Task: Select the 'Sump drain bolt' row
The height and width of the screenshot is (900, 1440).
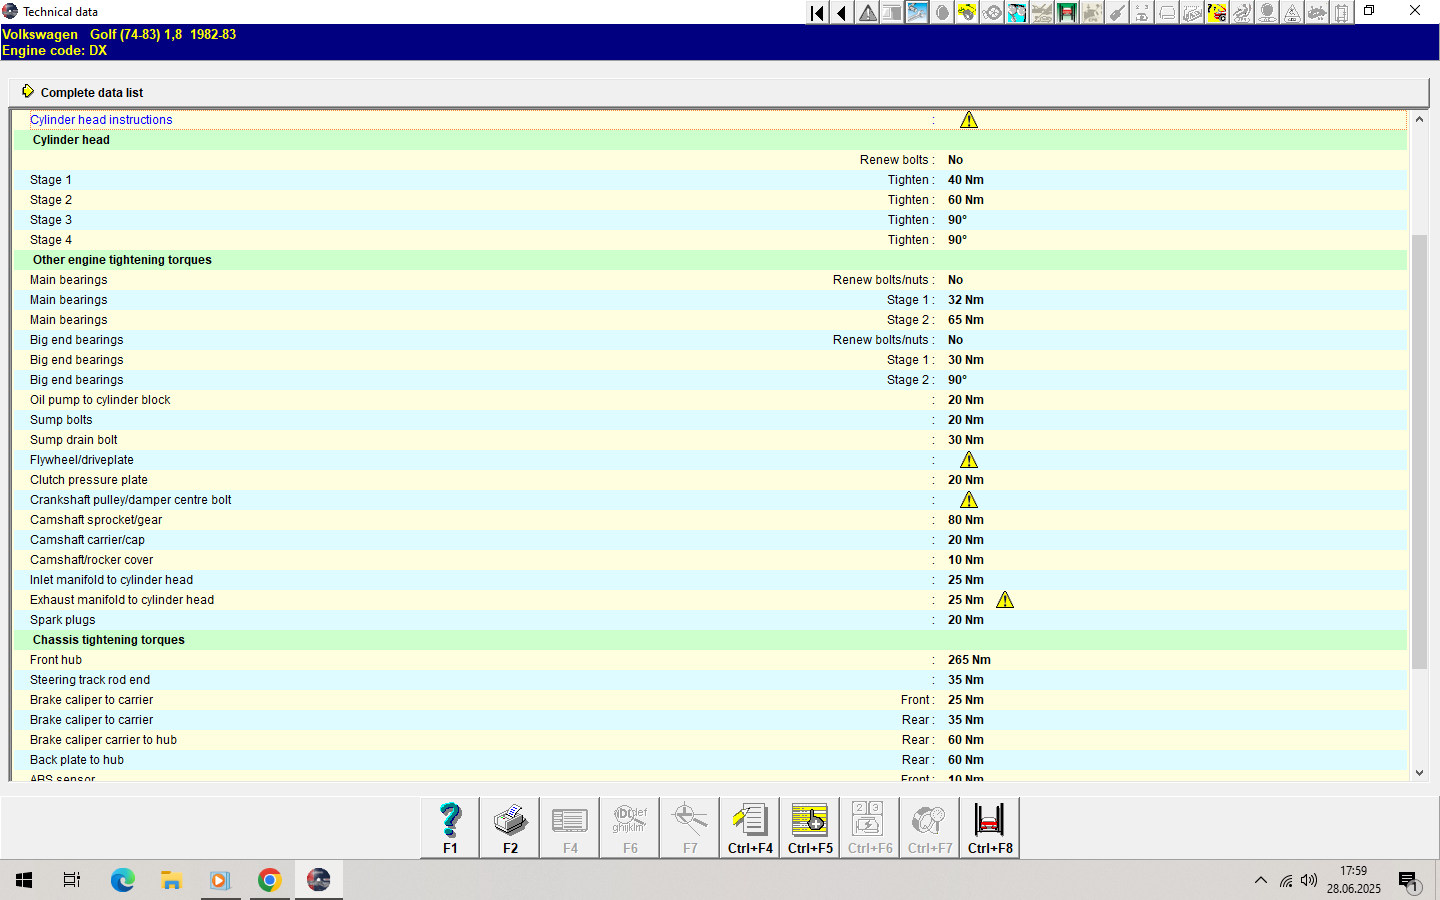Action: pos(710,440)
